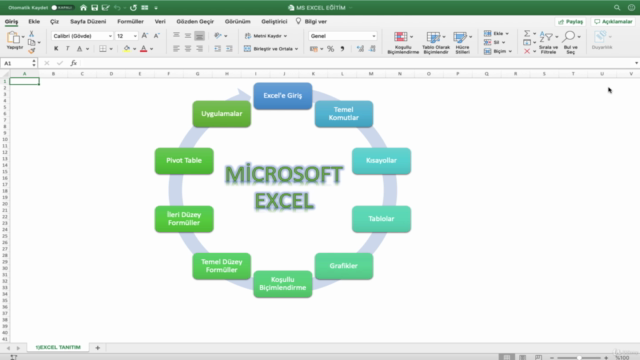The image size is (640, 360).
Task: Expand the Sil cells dropdown
Action: pyautogui.click(x=503, y=42)
